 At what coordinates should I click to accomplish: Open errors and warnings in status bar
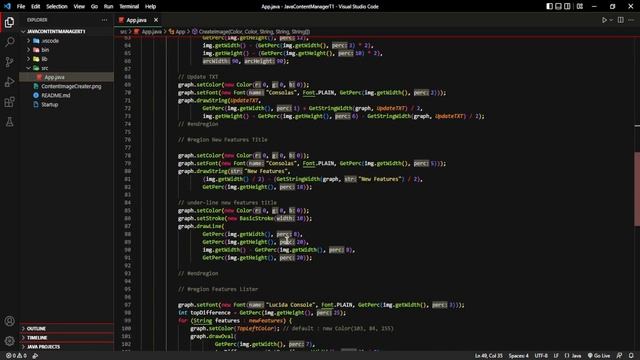click(16, 356)
